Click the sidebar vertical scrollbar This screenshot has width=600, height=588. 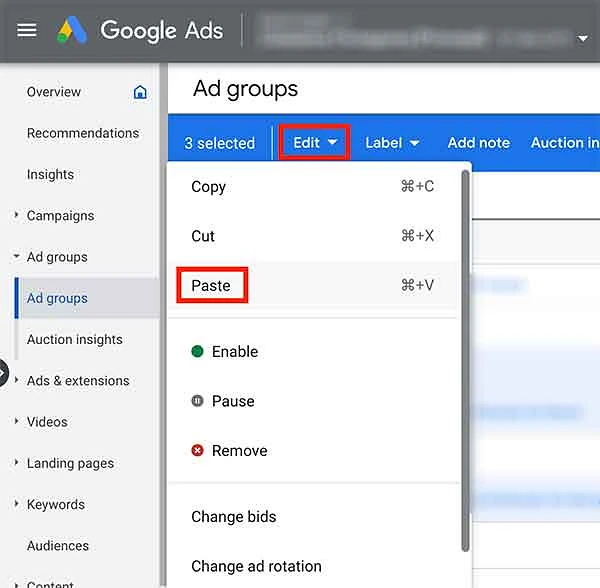pyautogui.click(x=163, y=325)
